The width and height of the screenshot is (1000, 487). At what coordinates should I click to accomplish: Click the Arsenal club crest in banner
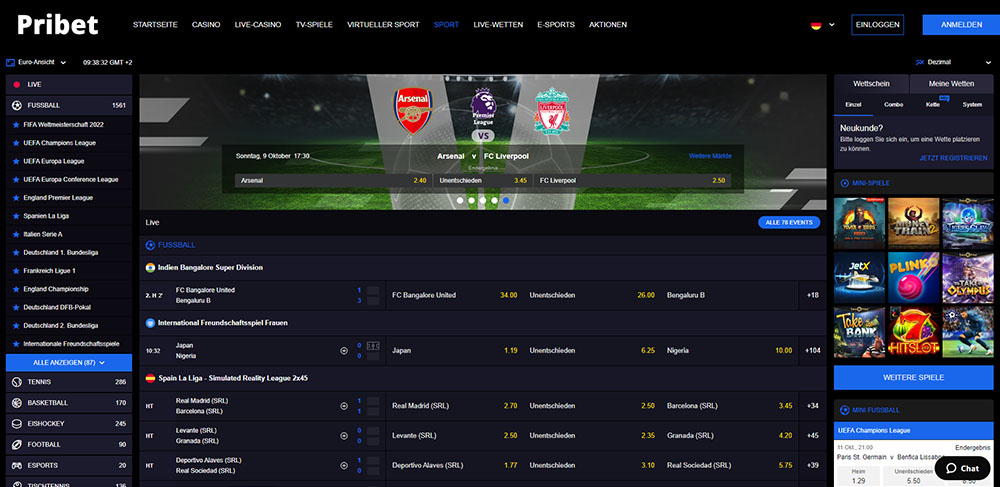(413, 110)
